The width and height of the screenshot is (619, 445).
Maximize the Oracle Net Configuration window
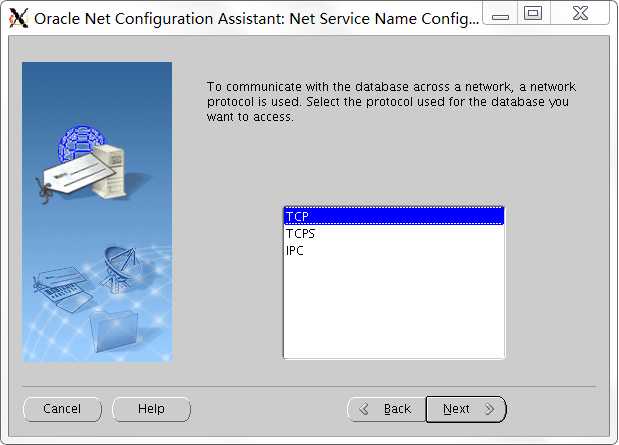pyautogui.click(x=533, y=13)
